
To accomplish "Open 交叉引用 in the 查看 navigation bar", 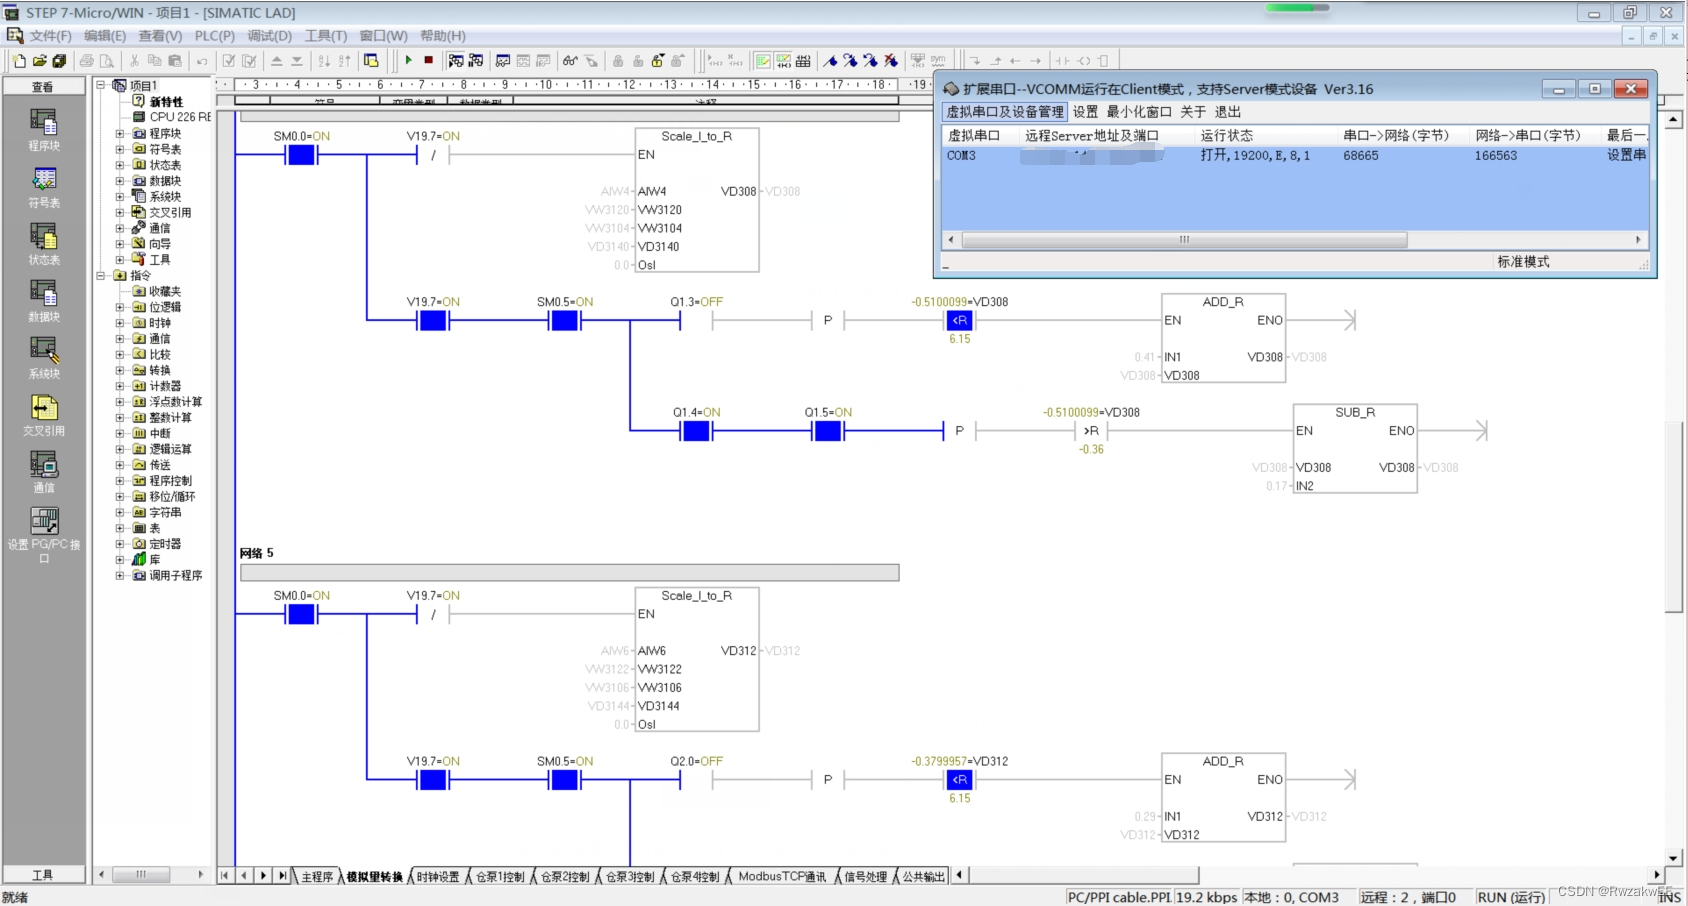I will pos(44,415).
